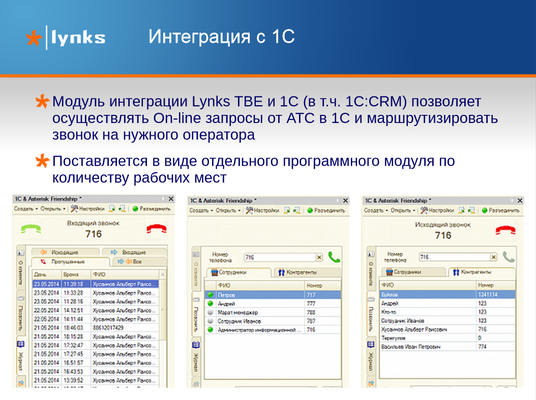Clear phone number field in Сотрудники window
This screenshot has height=400, width=536.
(319, 257)
